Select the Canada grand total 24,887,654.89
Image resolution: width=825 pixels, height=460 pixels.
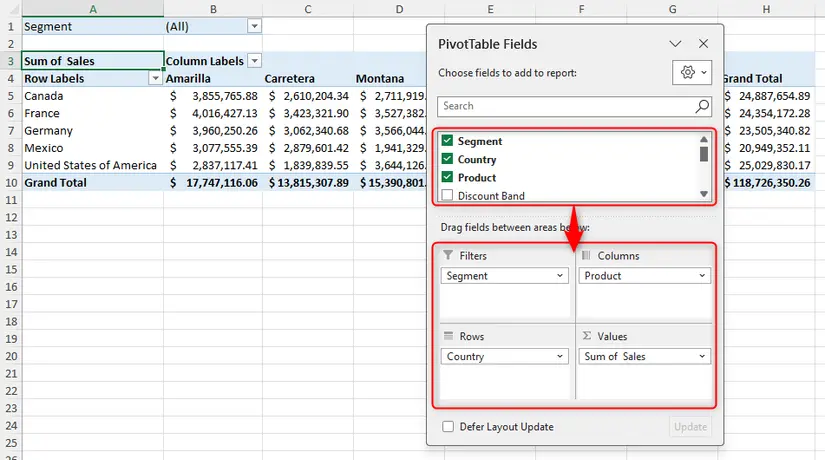point(769,96)
